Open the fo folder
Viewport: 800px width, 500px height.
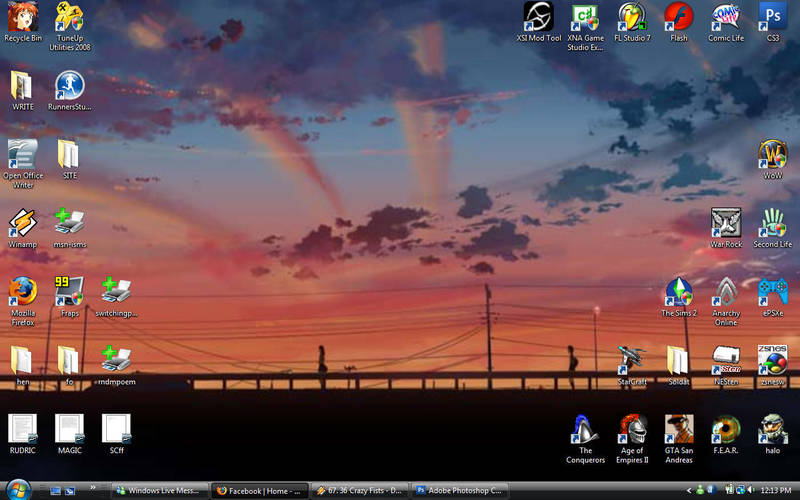coord(69,365)
